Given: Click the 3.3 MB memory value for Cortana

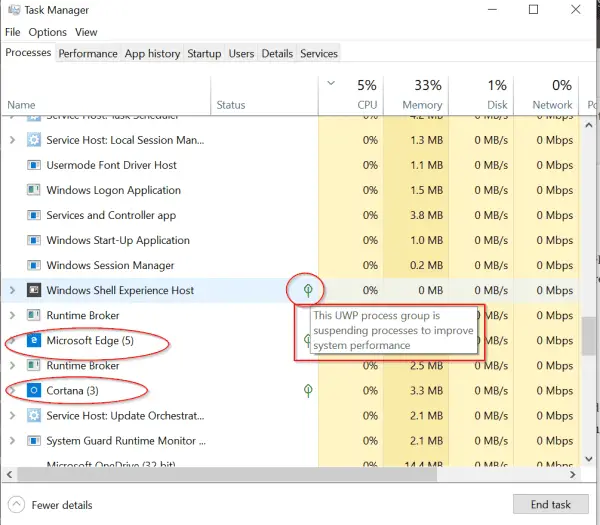Looking at the screenshot, I should pyautogui.click(x=426, y=390).
